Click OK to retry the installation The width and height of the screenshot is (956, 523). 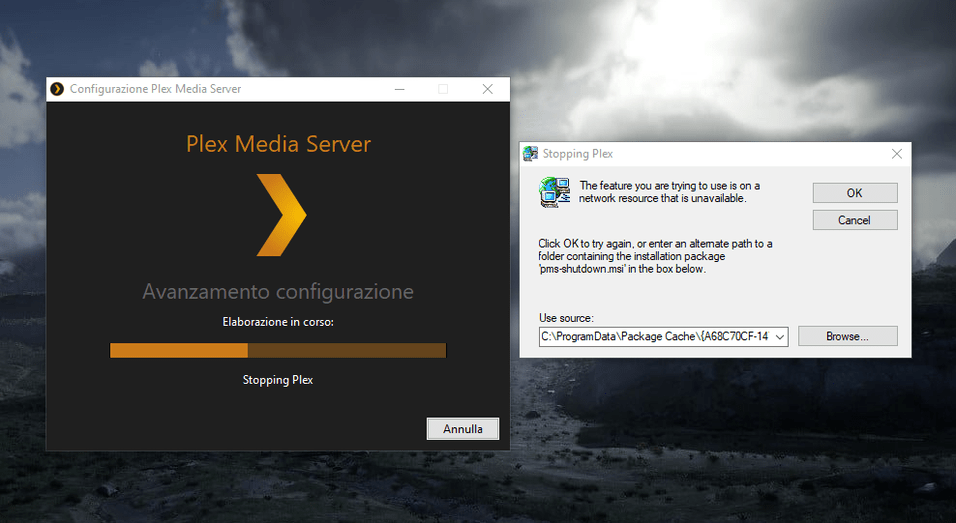[855, 193]
